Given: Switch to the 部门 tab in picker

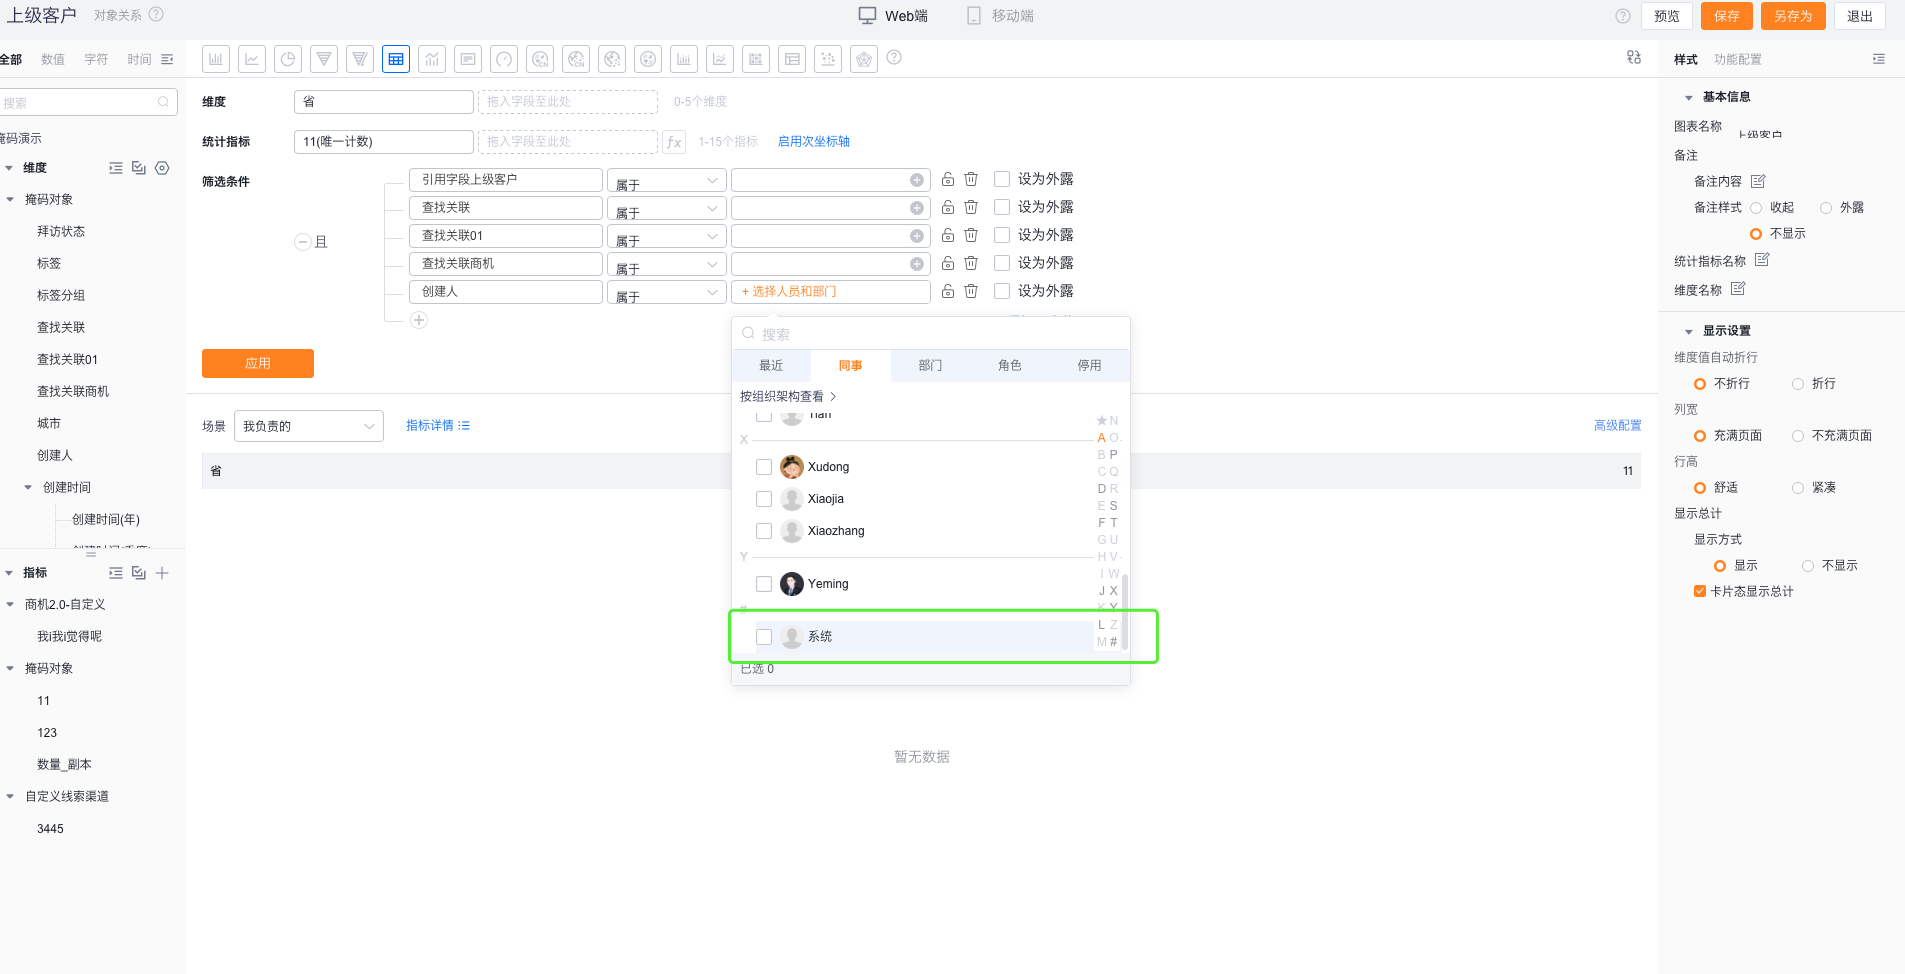Looking at the screenshot, I should (x=929, y=365).
